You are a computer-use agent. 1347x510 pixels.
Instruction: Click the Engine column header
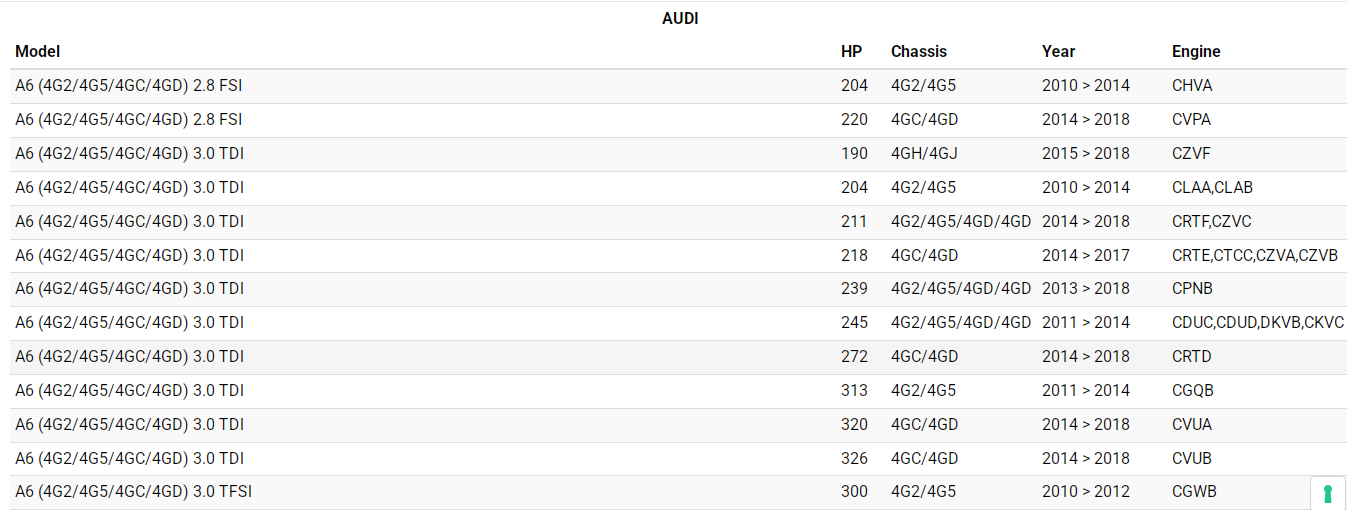tap(1196, 52)
